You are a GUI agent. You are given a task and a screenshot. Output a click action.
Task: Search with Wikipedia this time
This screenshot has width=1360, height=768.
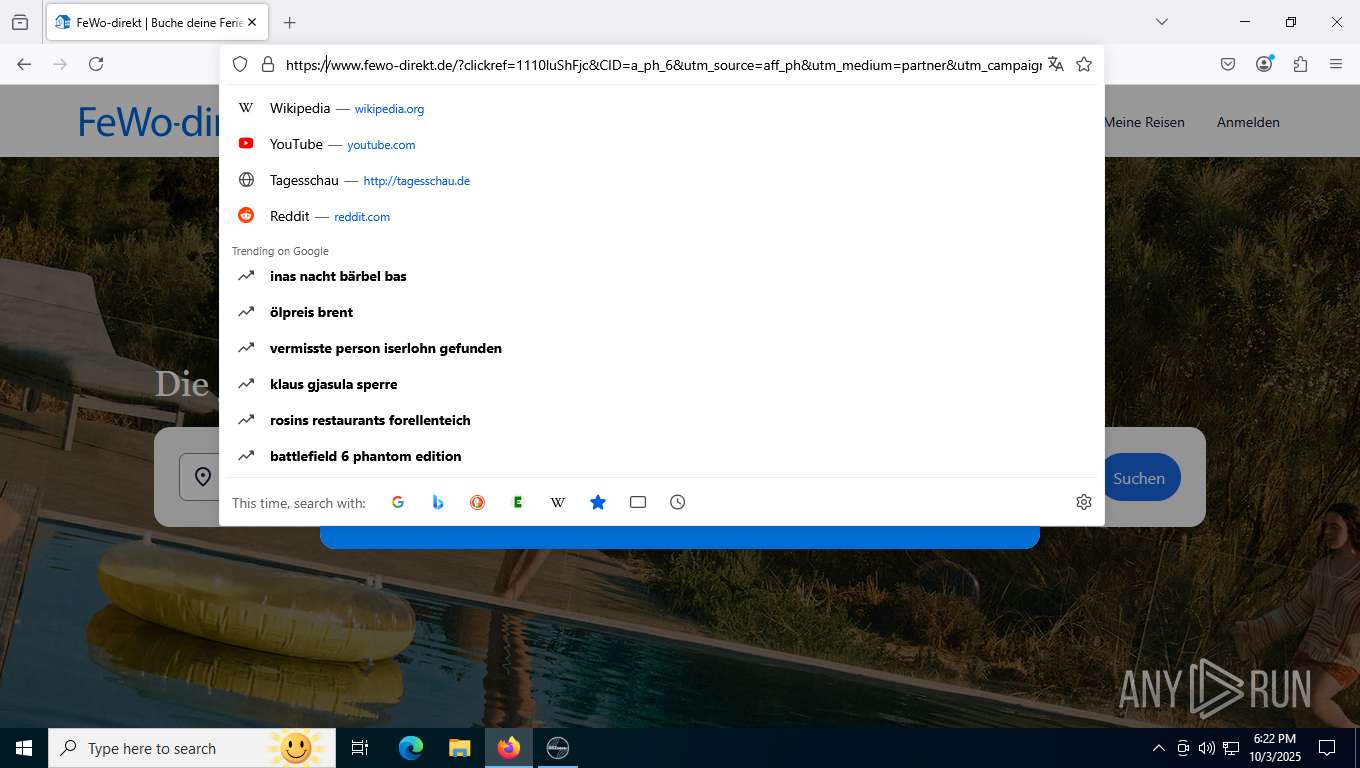tap(558, 502)
